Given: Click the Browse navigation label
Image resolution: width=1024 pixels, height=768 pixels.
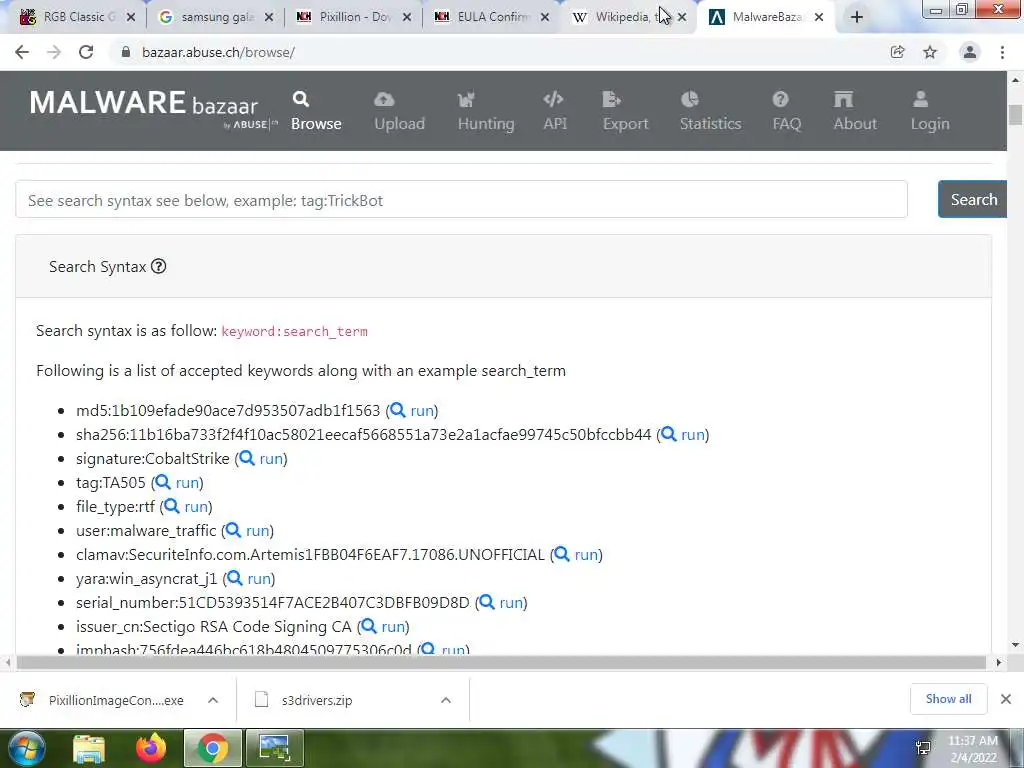Looking at the screenshot, I should point(316,123).
